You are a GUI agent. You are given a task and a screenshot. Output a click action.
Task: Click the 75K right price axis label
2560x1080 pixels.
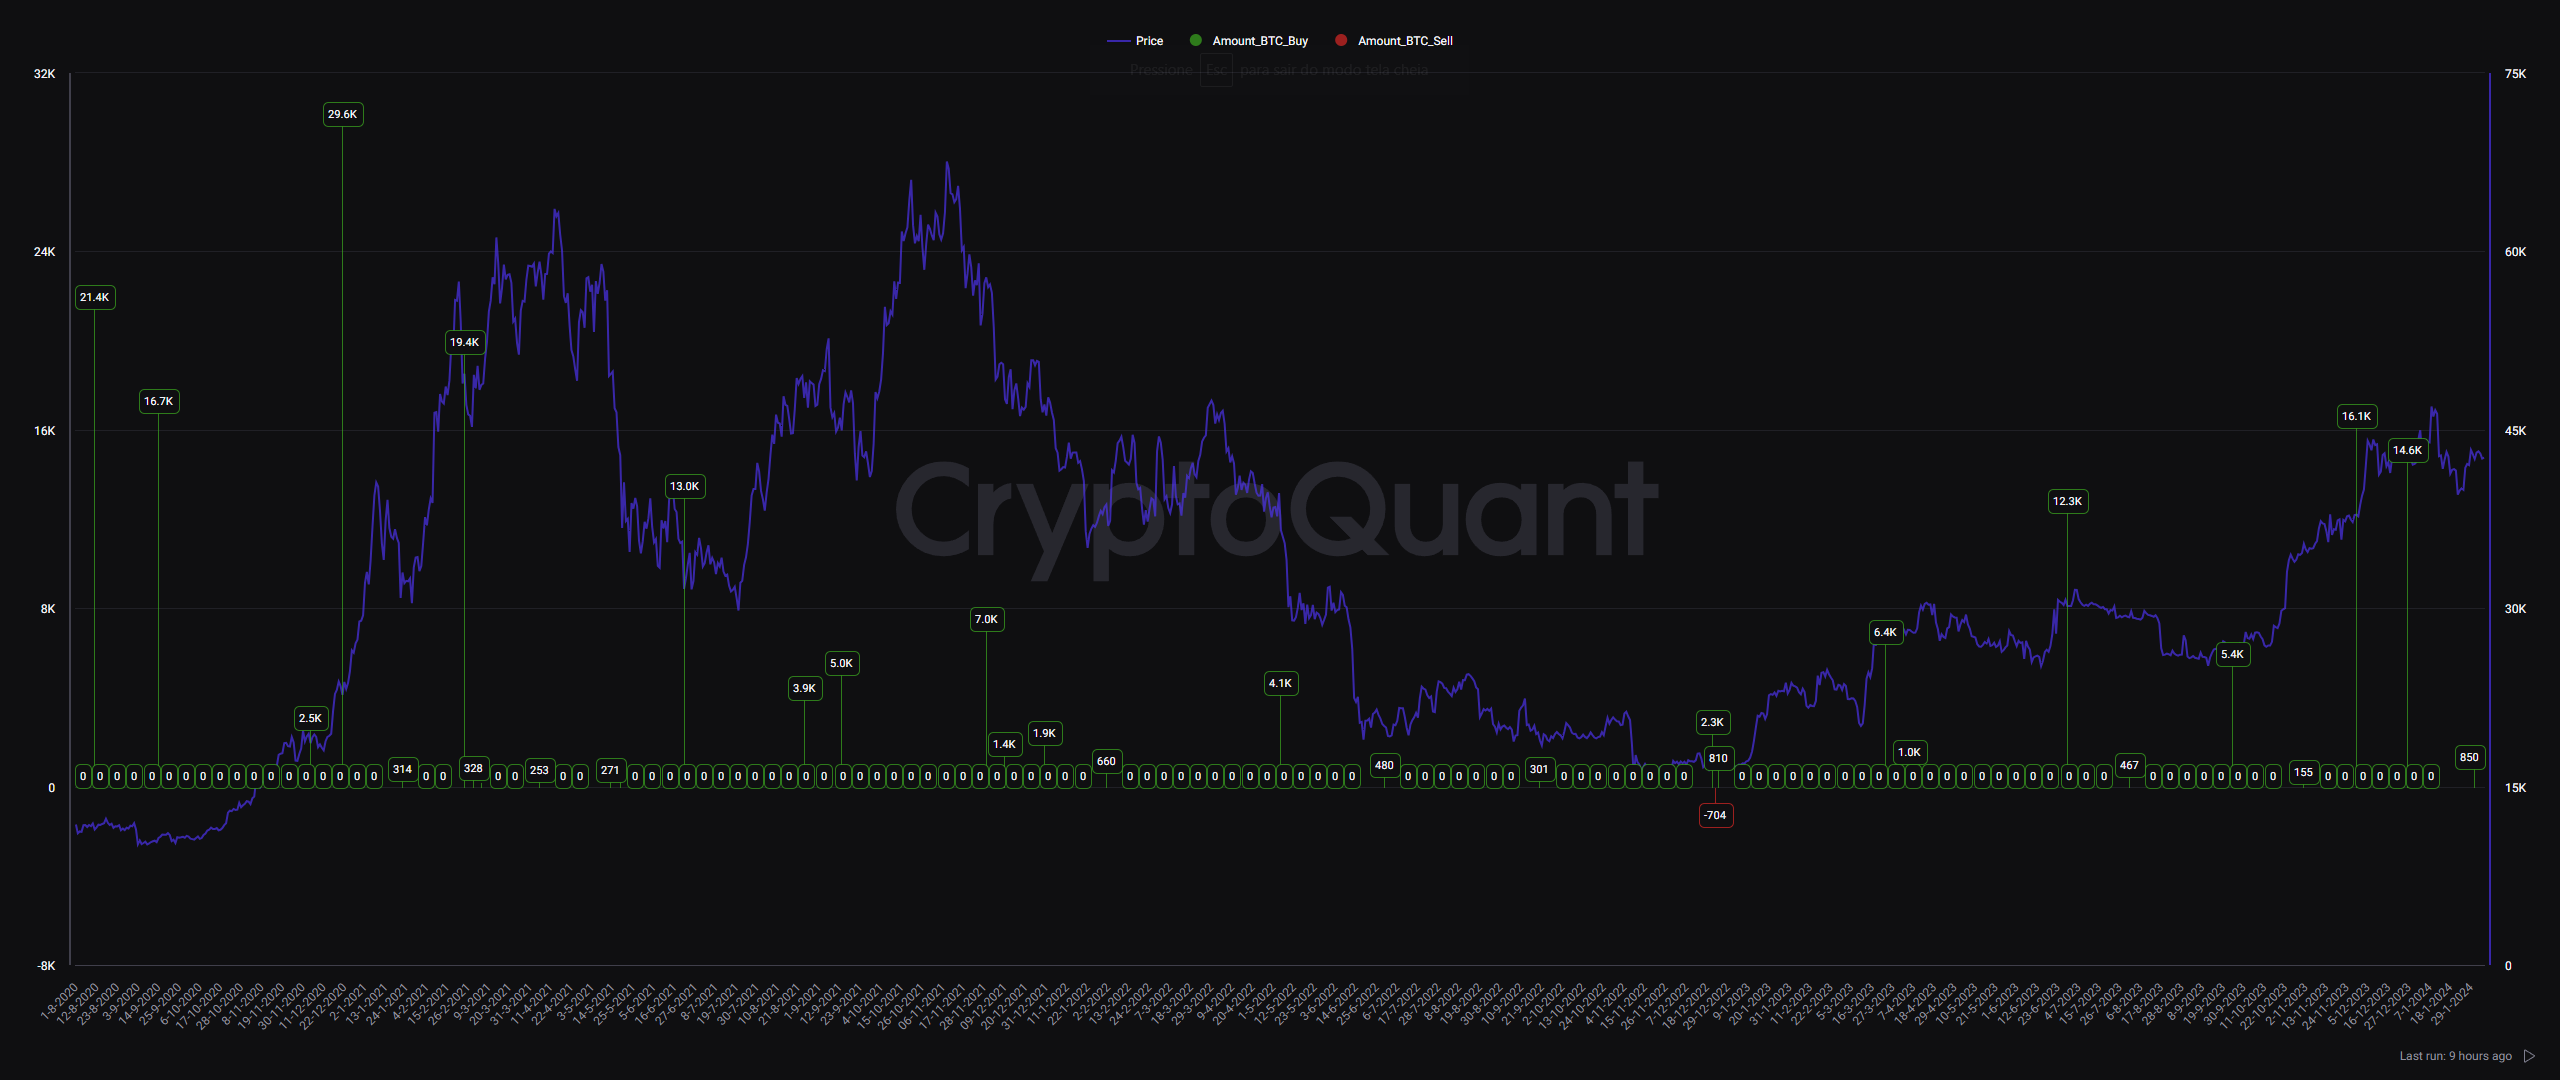(x=2516, y=74)
